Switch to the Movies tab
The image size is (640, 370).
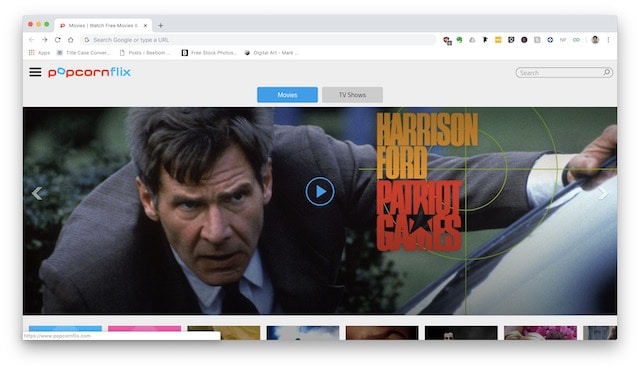pyautogui.click(x=287, y=95)
